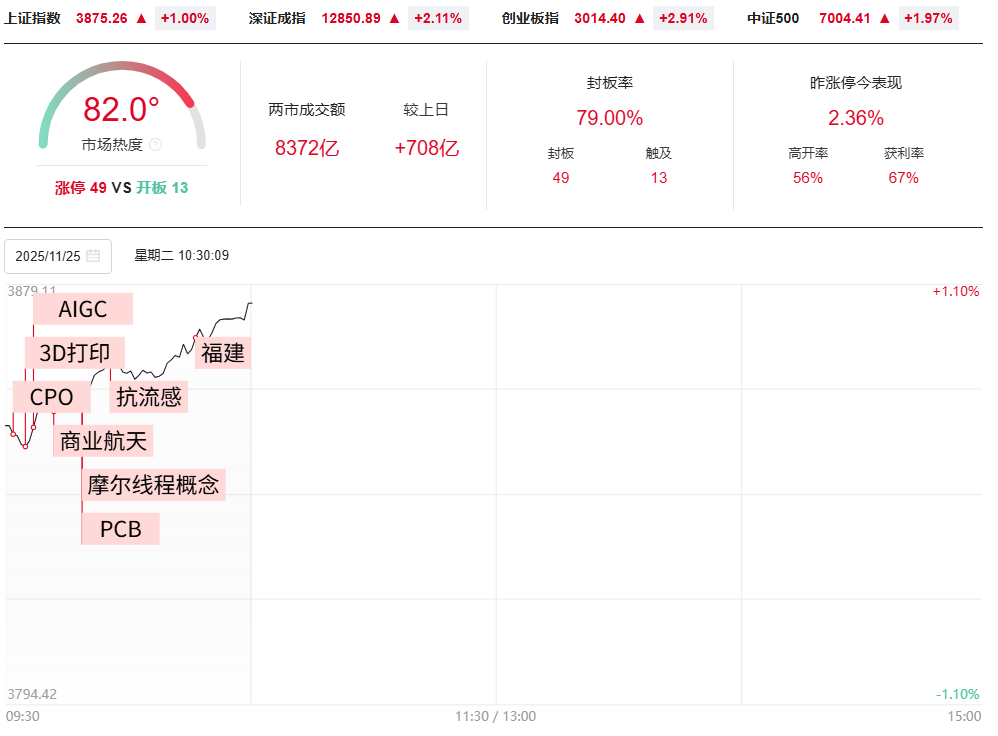This screenshot has width=998, height=736.
Task: Click the 82.0° market heat gauge
Action: (121, 110)
